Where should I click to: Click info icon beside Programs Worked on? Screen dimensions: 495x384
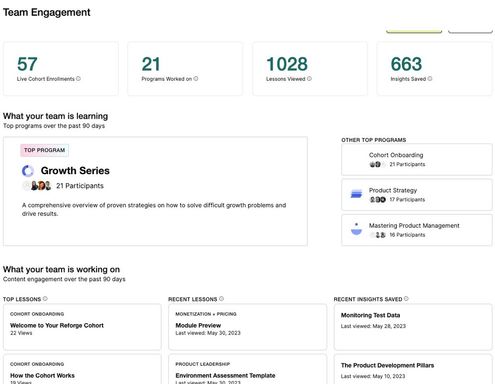point(196,79)
